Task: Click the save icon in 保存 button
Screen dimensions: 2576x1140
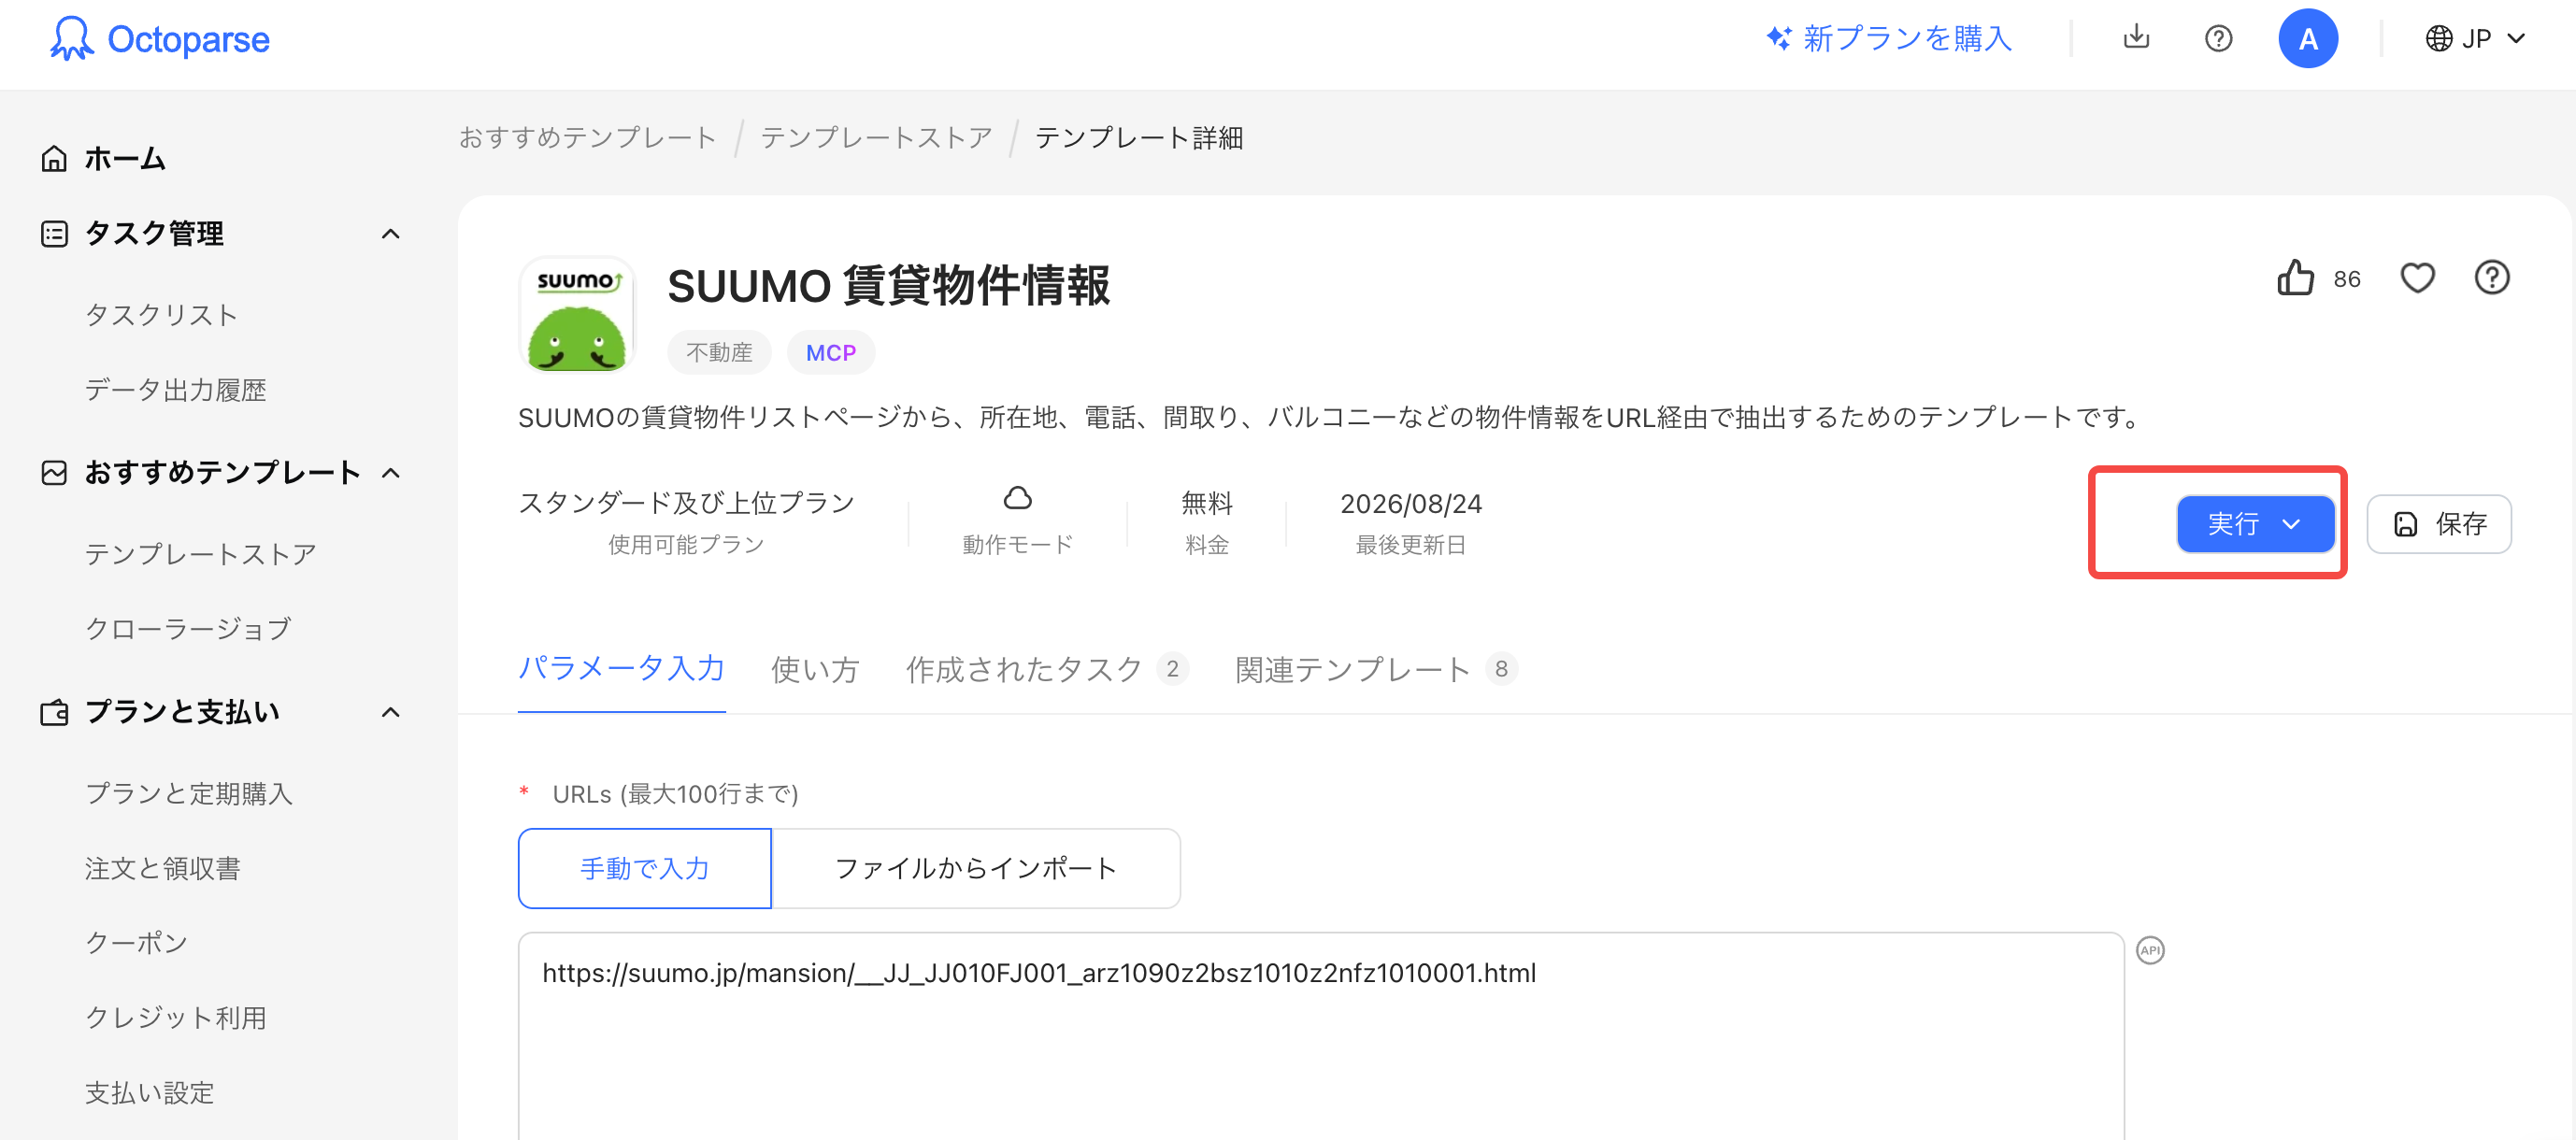Action: [2406, 524]
